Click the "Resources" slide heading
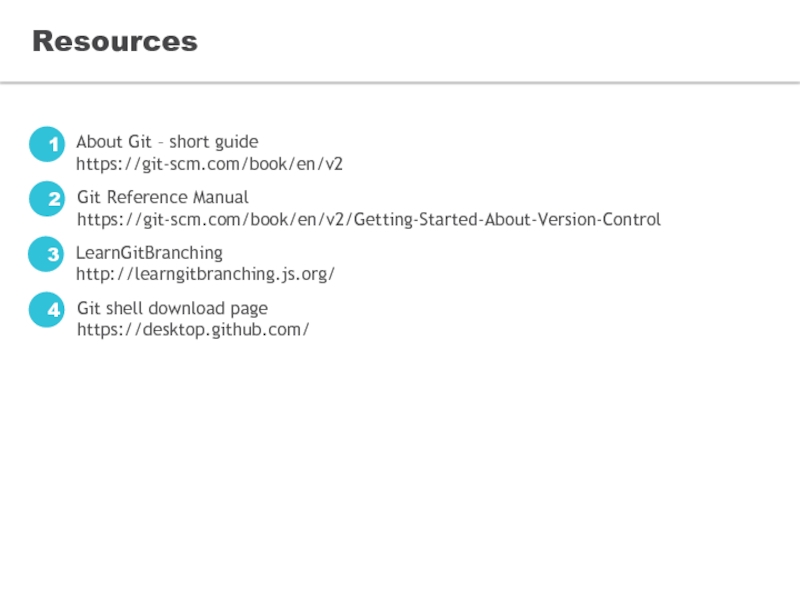 coord(115,42)
